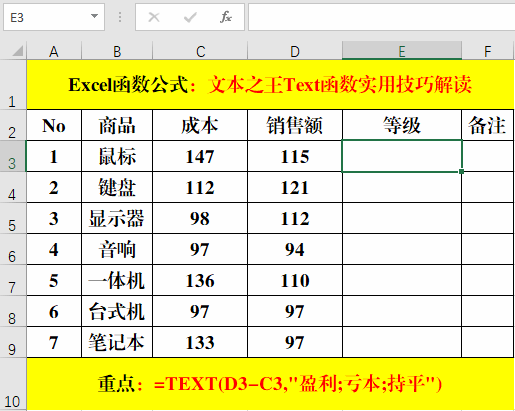515x411 pixels.
Task: Click sales cell '115' for 鼠标
Action: (x=295, y=156)
